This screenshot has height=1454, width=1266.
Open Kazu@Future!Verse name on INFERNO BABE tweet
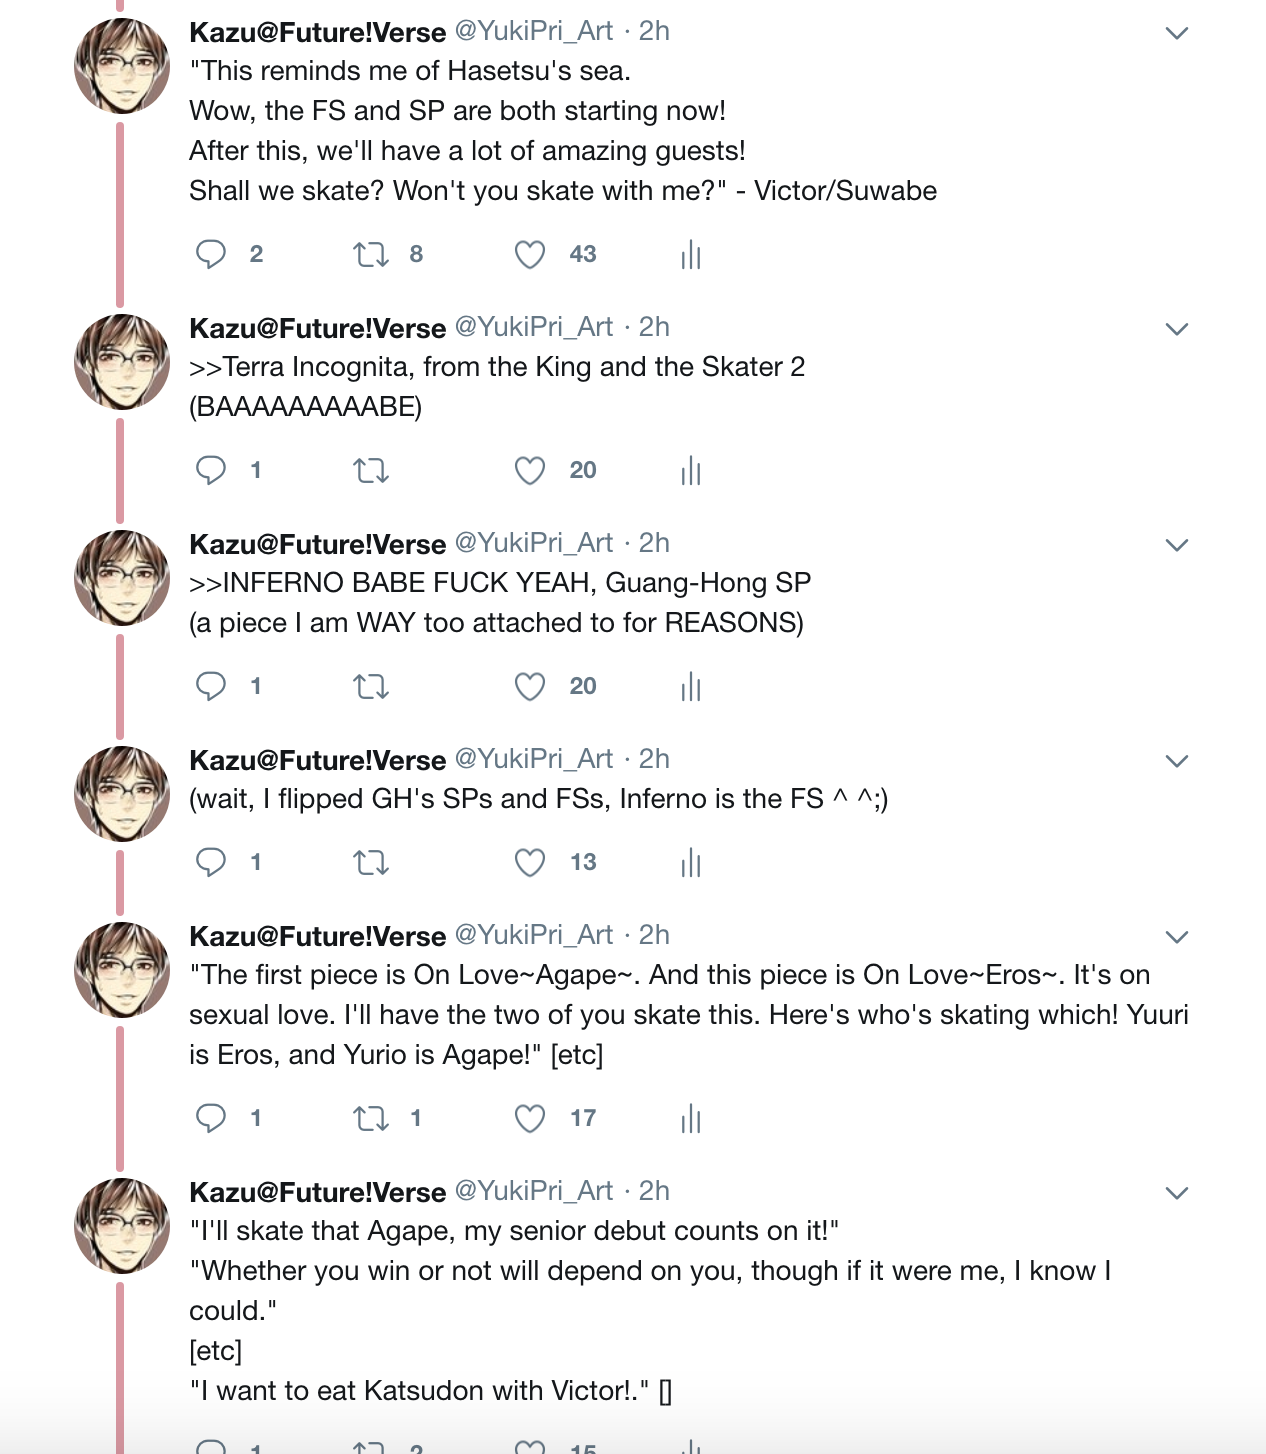317,544
